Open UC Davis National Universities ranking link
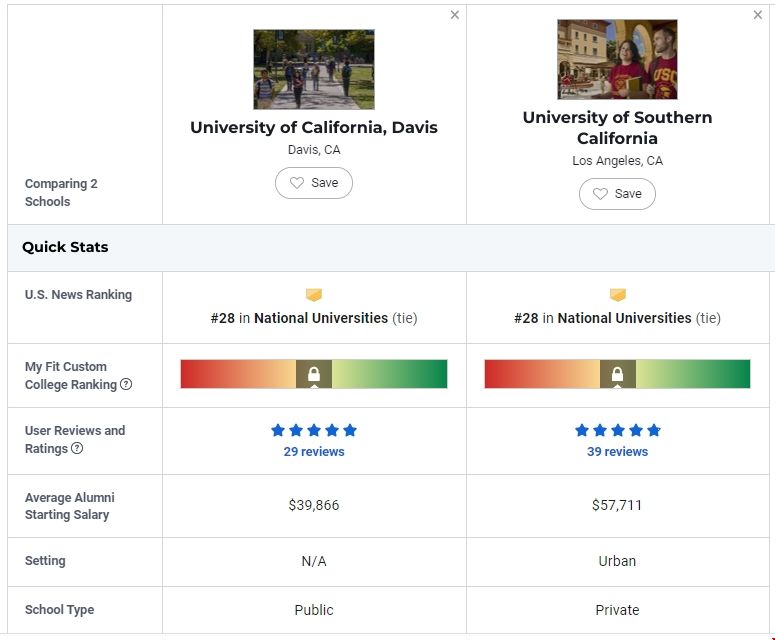The image size is (775, 640). point(320,318)
